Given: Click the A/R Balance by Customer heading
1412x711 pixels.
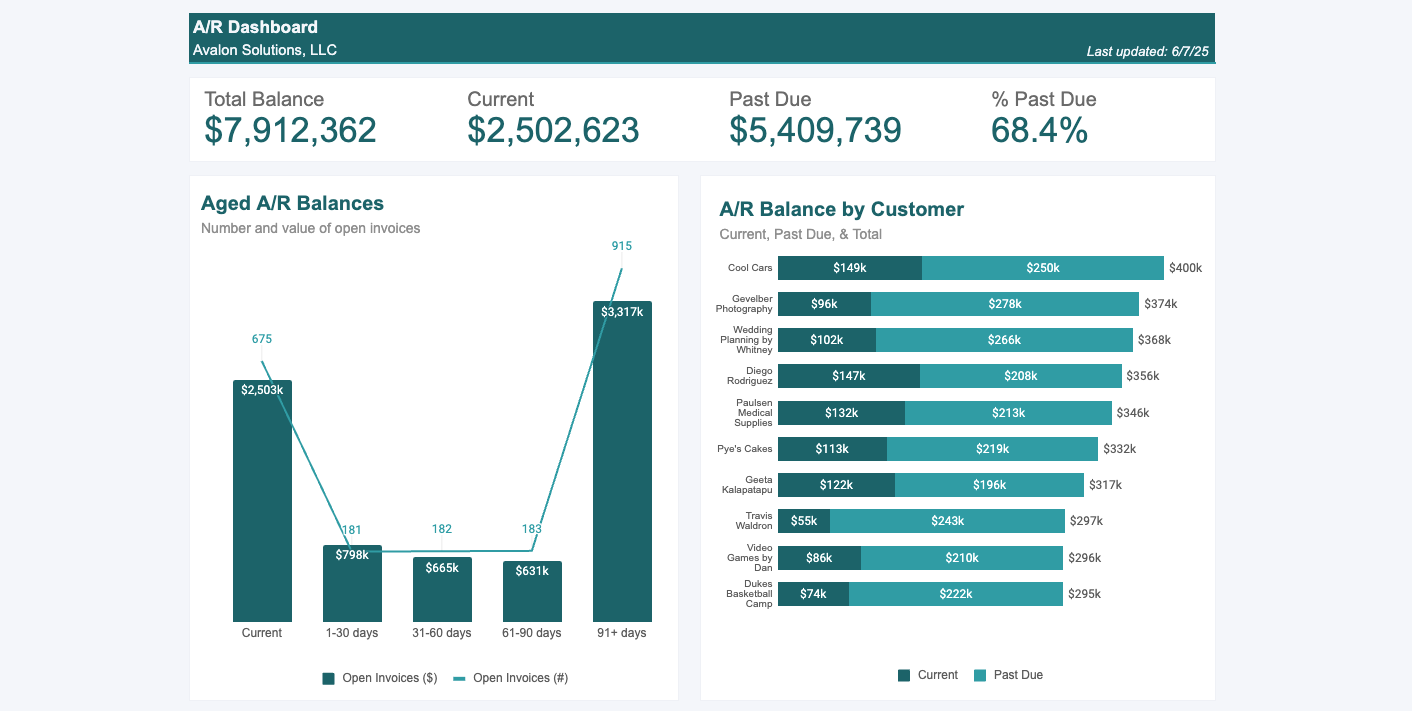Looking at the screenshot, I should [841, 209].
